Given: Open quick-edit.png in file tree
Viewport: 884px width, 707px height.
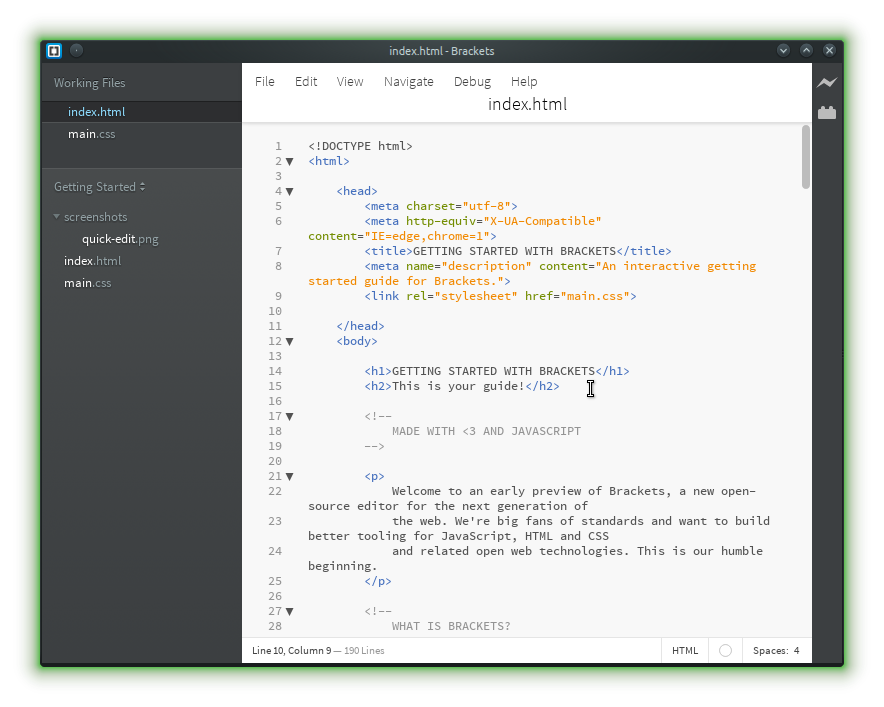Looking at the screenshot, I should pos(120,239).
